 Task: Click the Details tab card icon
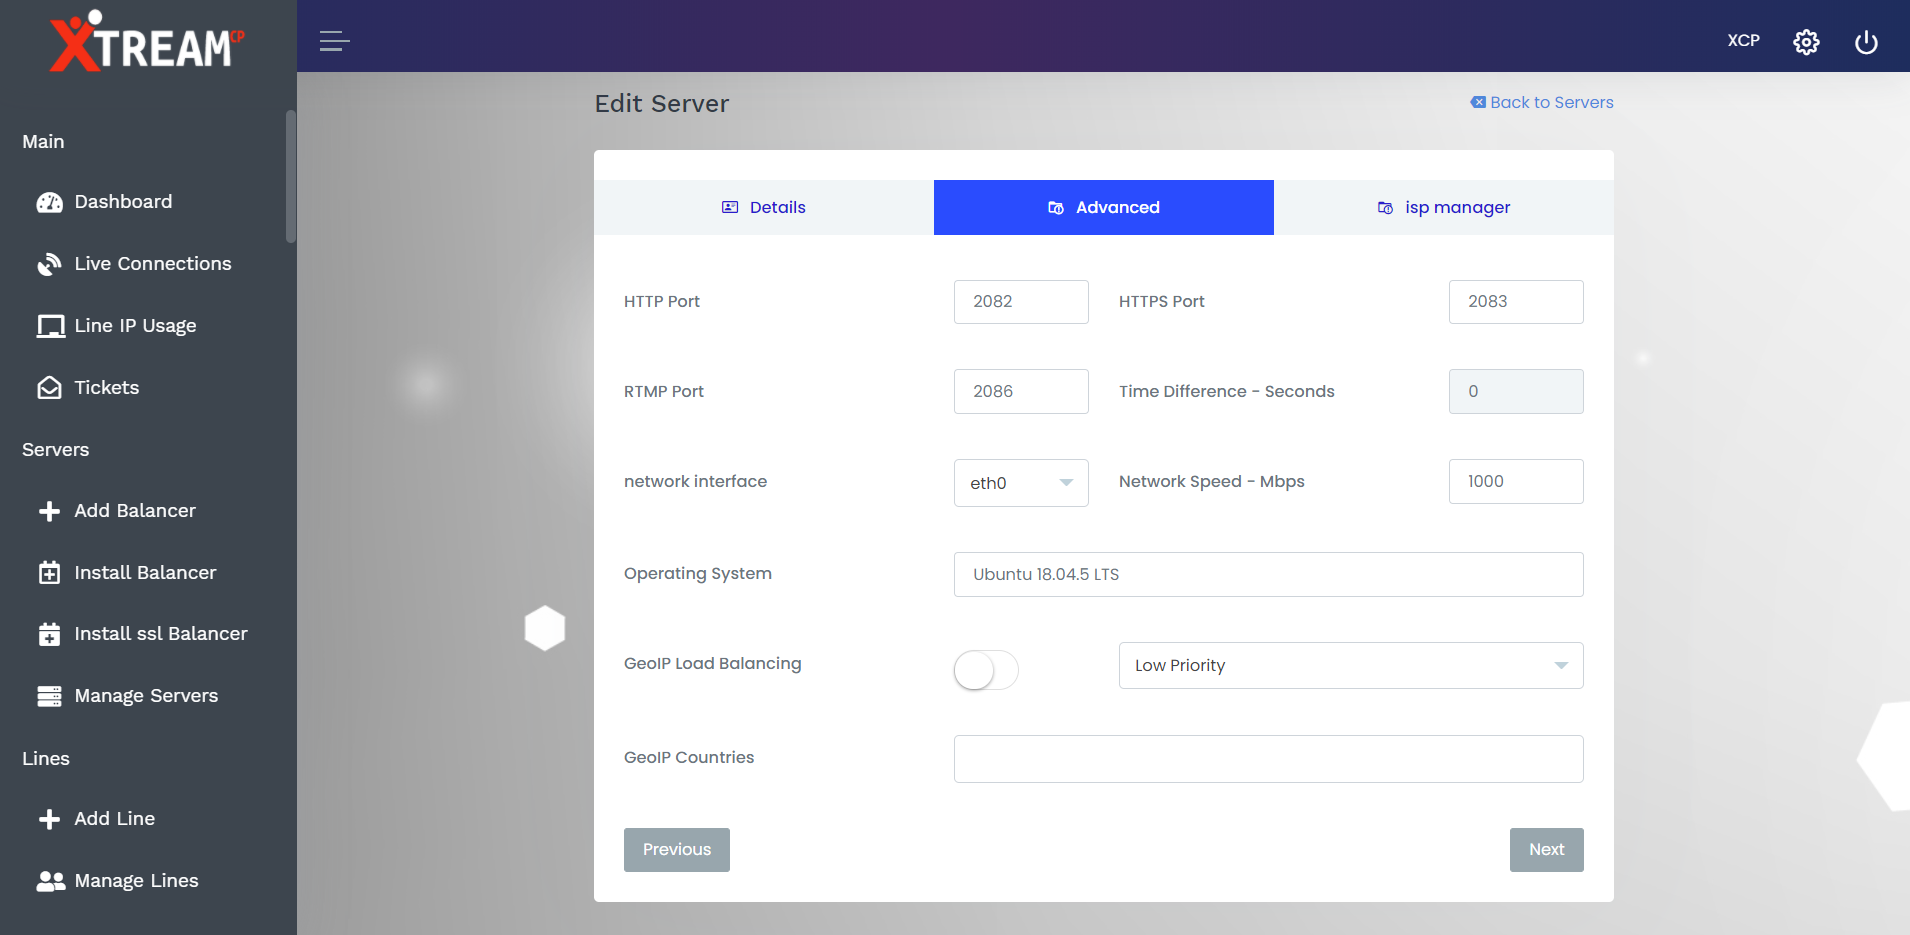coord(730,207)
